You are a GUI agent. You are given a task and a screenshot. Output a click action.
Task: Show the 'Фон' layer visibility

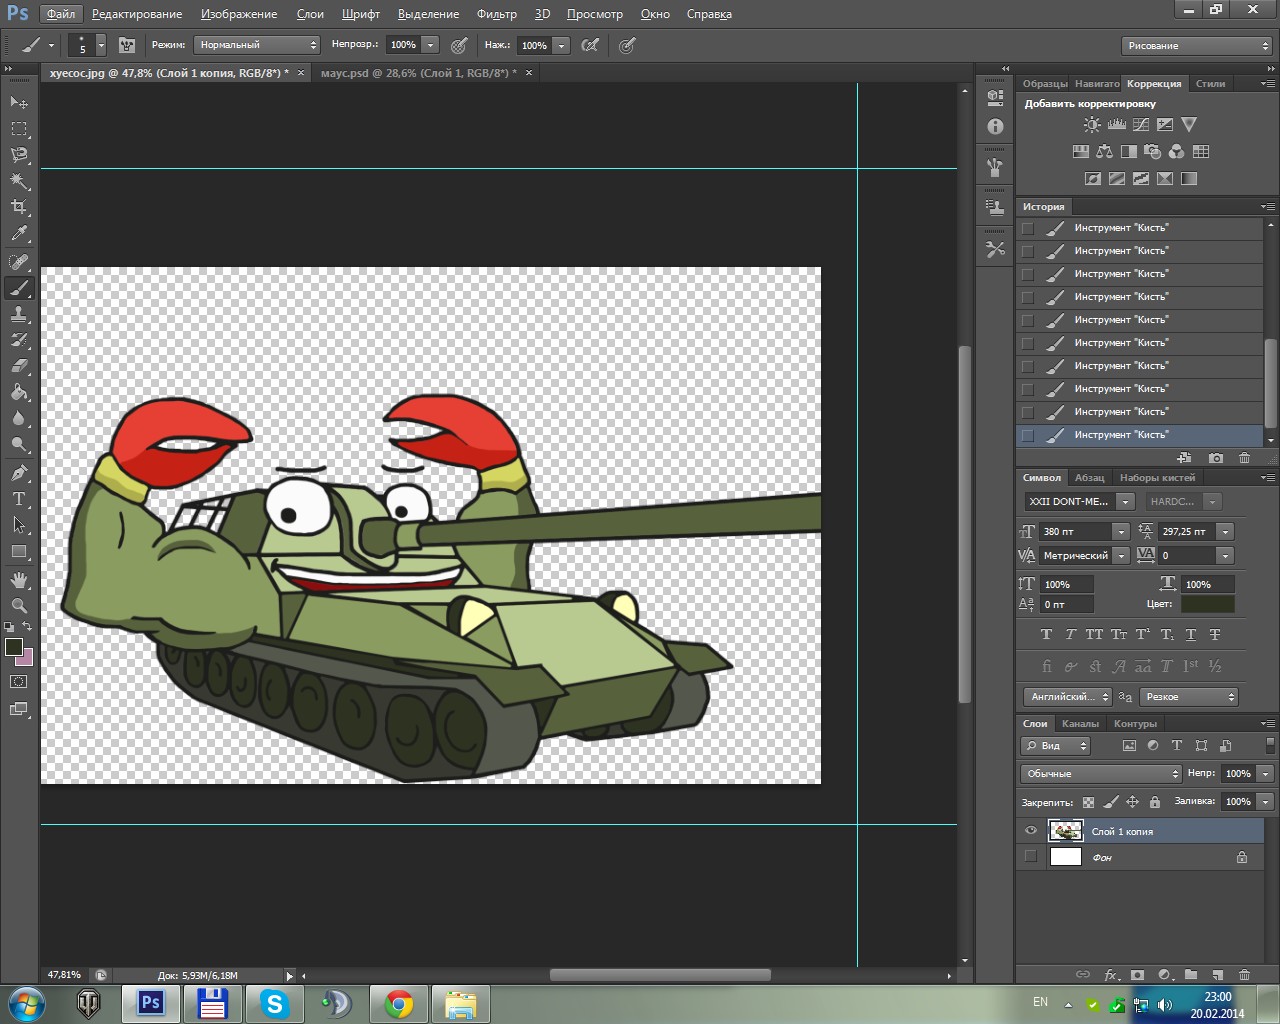[1031, 857]
